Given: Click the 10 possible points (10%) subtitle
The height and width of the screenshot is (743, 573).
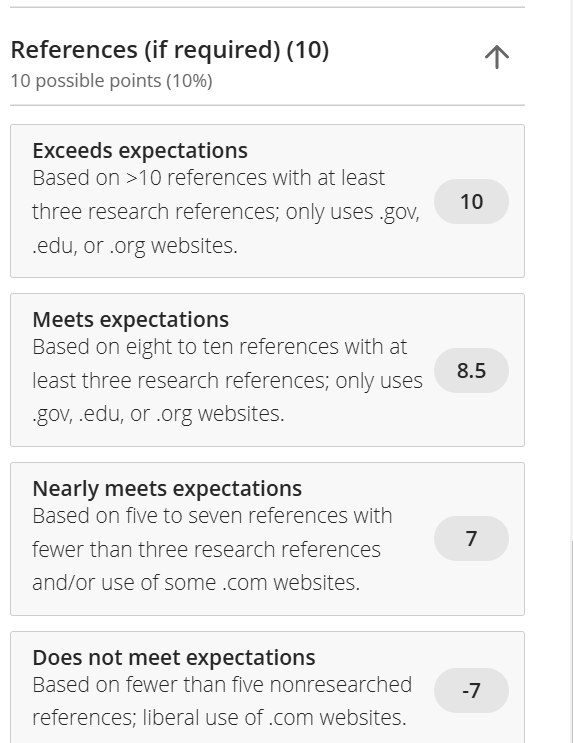Looking at the screenshot, I should [111, 81].
